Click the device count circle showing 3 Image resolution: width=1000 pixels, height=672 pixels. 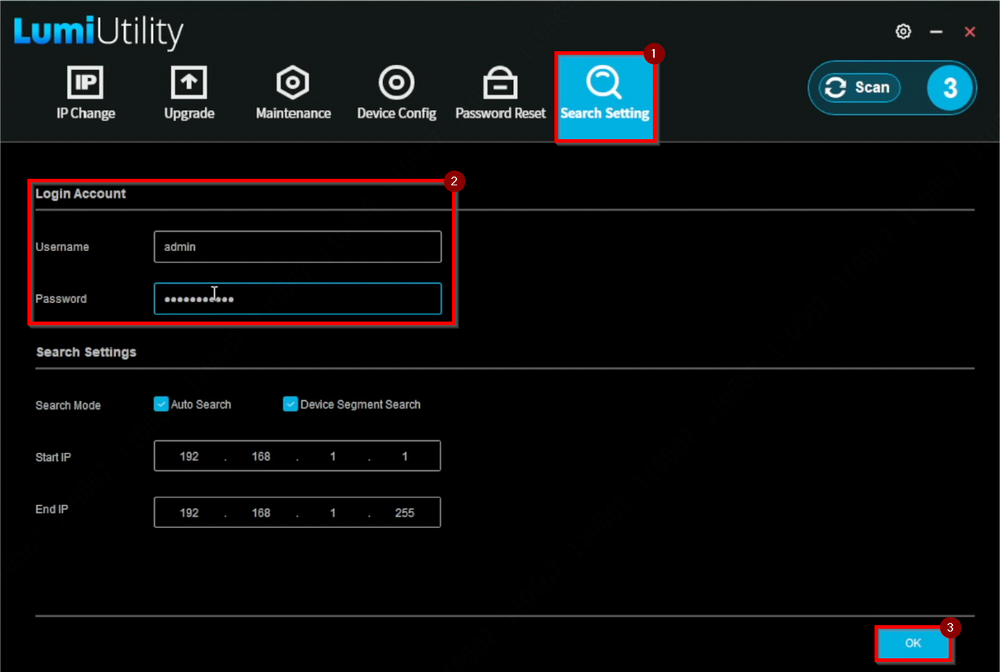949,88
